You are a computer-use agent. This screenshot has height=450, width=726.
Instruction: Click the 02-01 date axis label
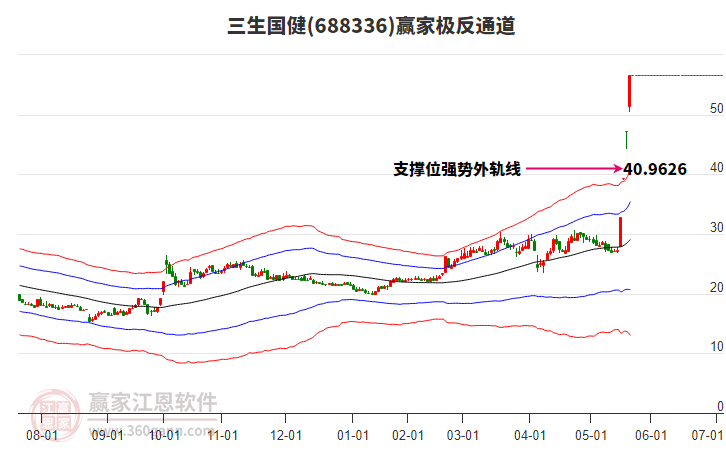(x=408, y=435)
